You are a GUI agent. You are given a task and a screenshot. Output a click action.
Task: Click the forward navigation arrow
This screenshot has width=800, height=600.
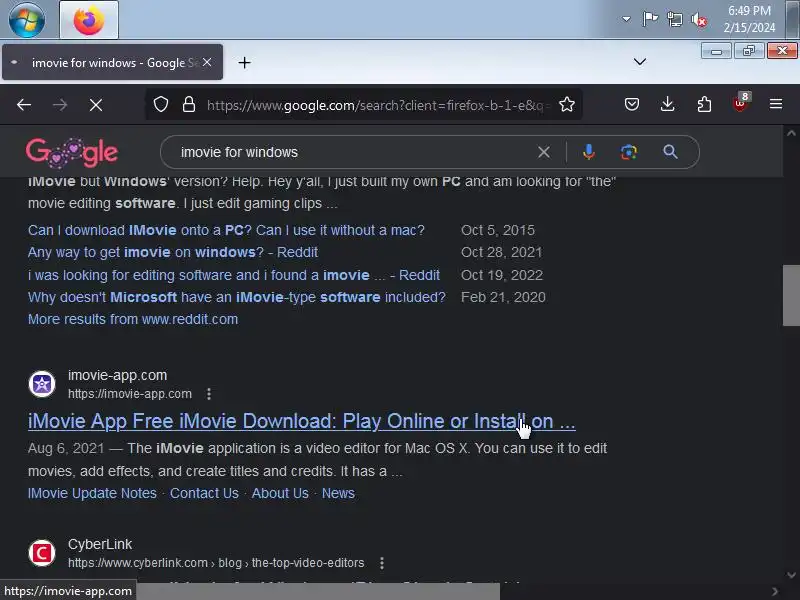60,105
